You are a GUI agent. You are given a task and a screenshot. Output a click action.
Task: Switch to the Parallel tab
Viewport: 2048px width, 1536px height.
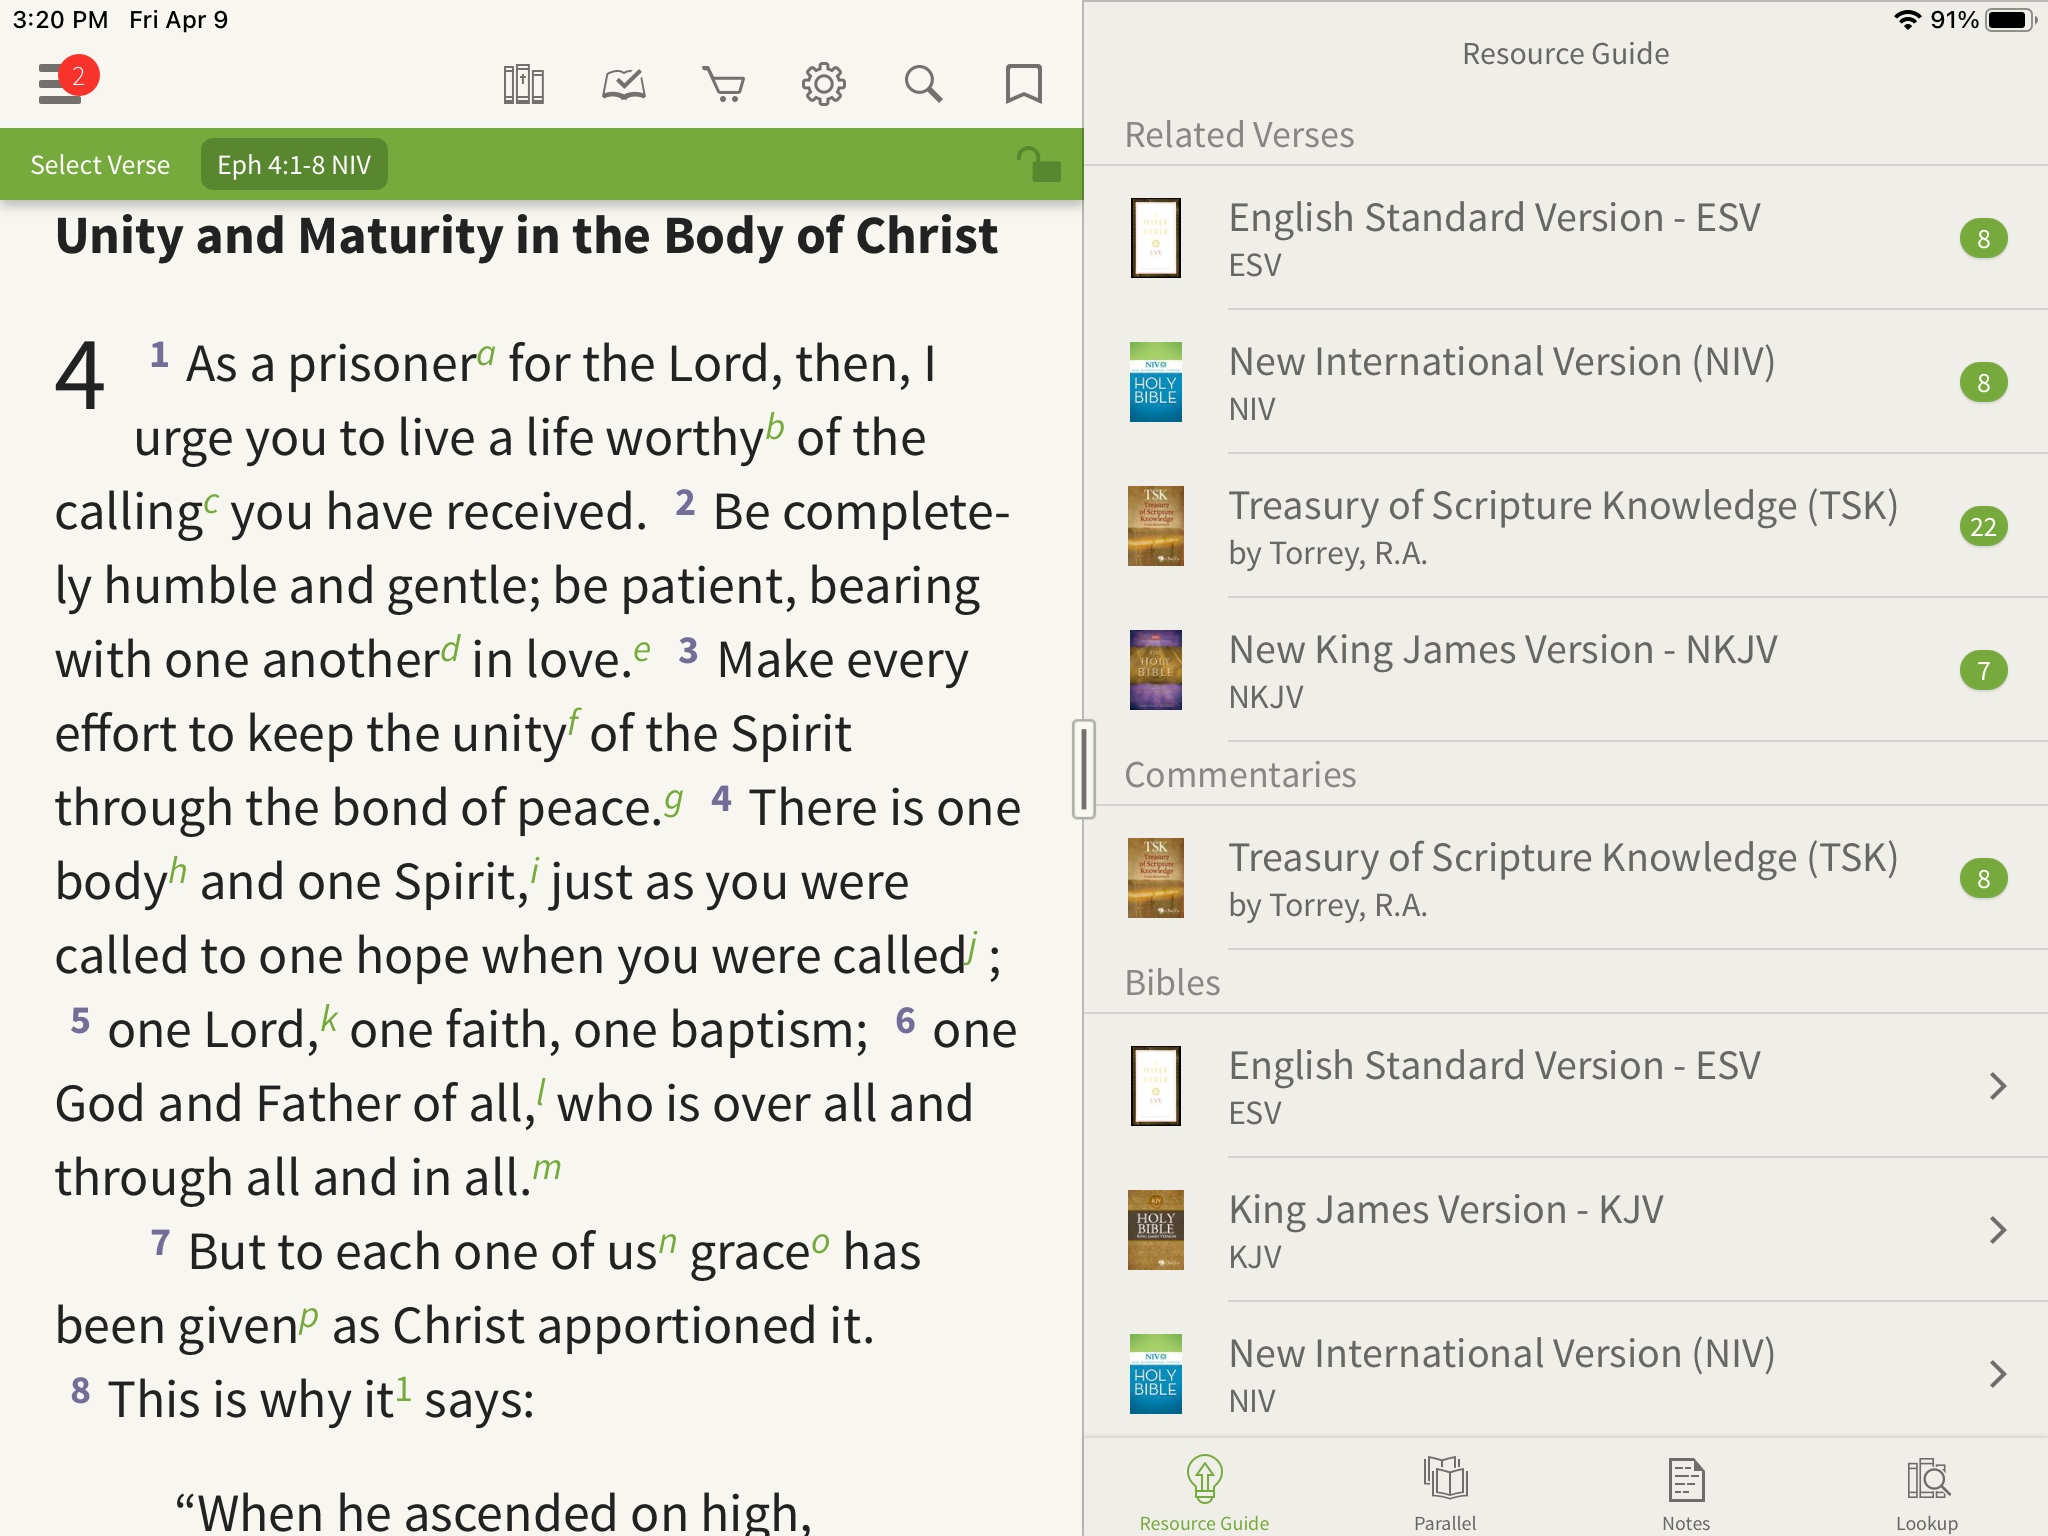[x=1445, y=1492]
